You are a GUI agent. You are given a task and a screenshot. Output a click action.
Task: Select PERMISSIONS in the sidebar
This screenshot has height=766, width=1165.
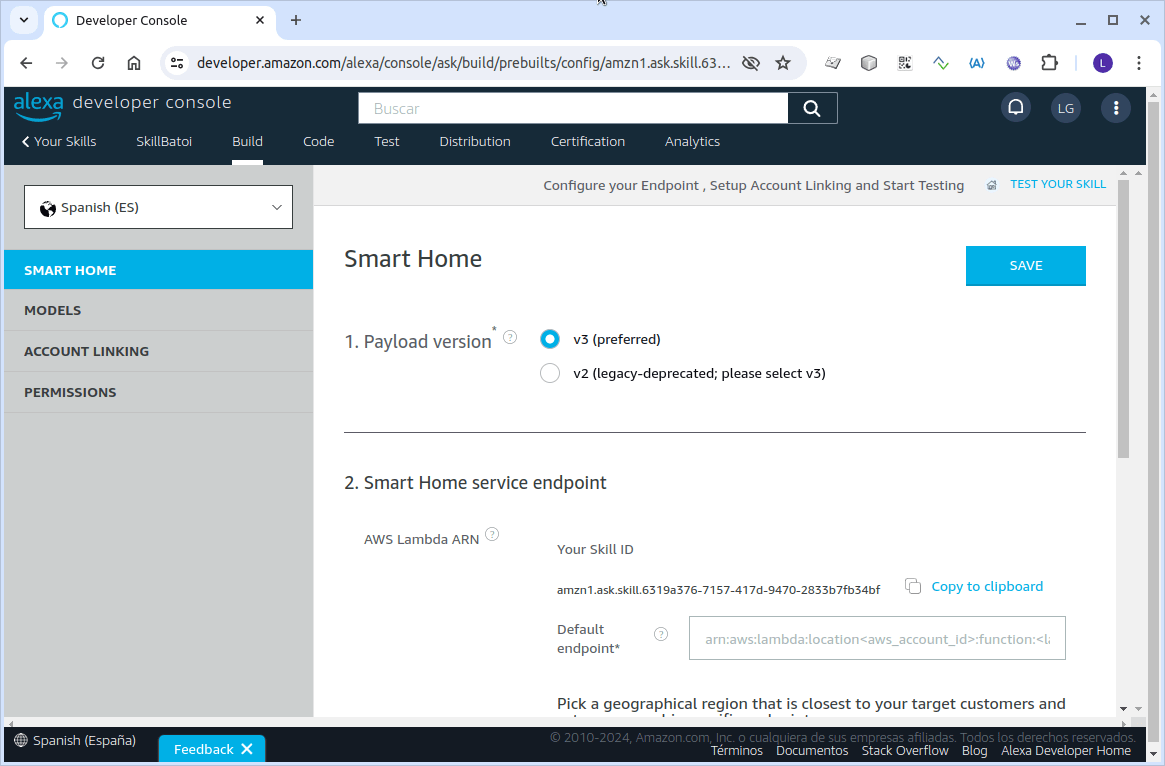tap(158, 392)
